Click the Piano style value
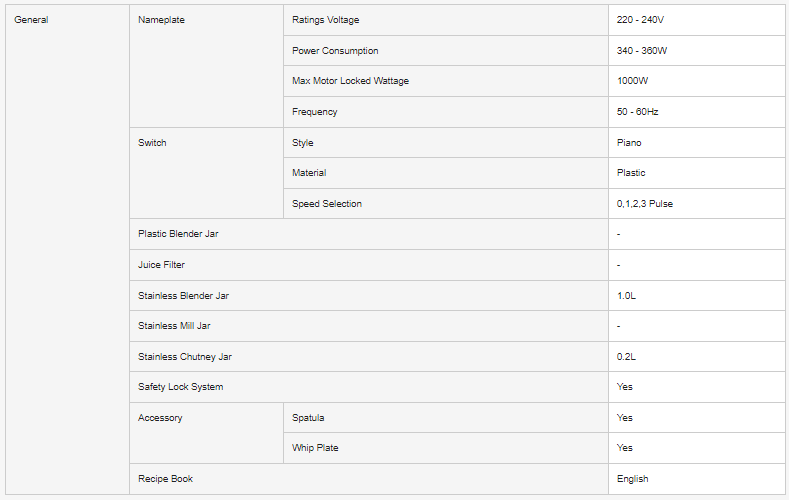Image resolution: width=789 pixels, height=500 pixels. 629,143
